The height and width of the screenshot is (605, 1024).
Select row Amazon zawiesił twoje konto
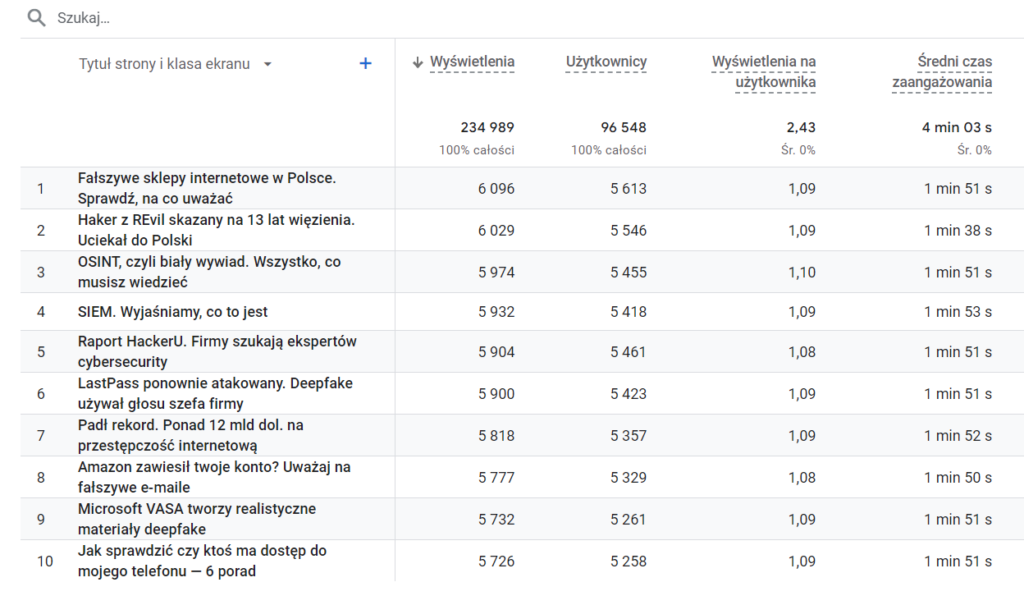pos(522,477)
